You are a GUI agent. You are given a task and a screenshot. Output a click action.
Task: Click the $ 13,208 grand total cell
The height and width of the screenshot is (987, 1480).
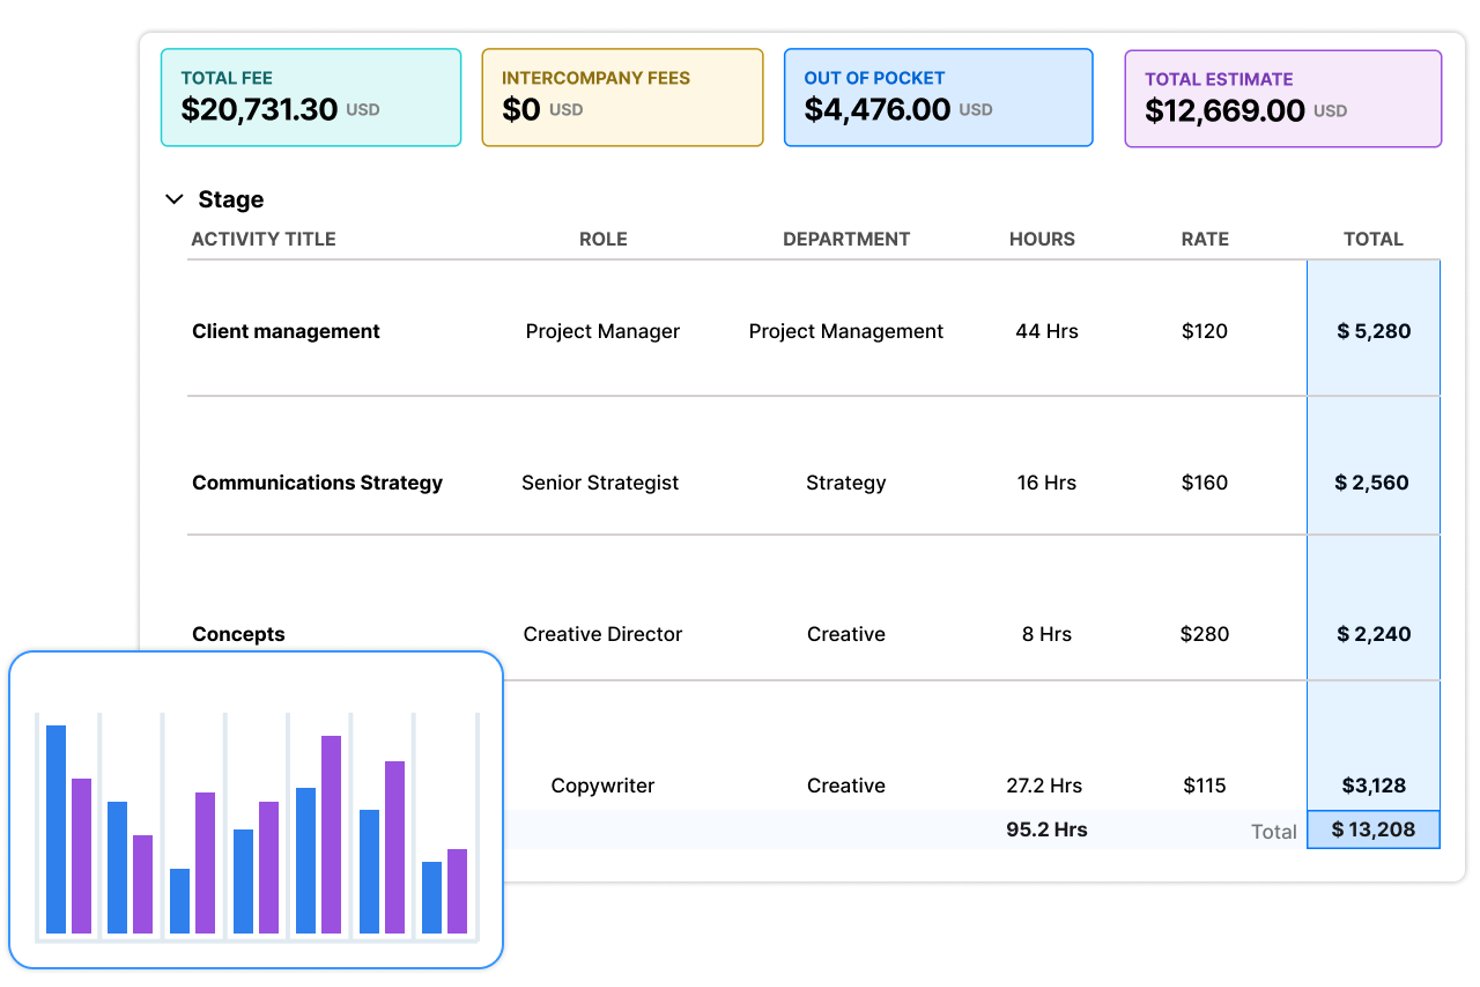tap(1374, 829)
